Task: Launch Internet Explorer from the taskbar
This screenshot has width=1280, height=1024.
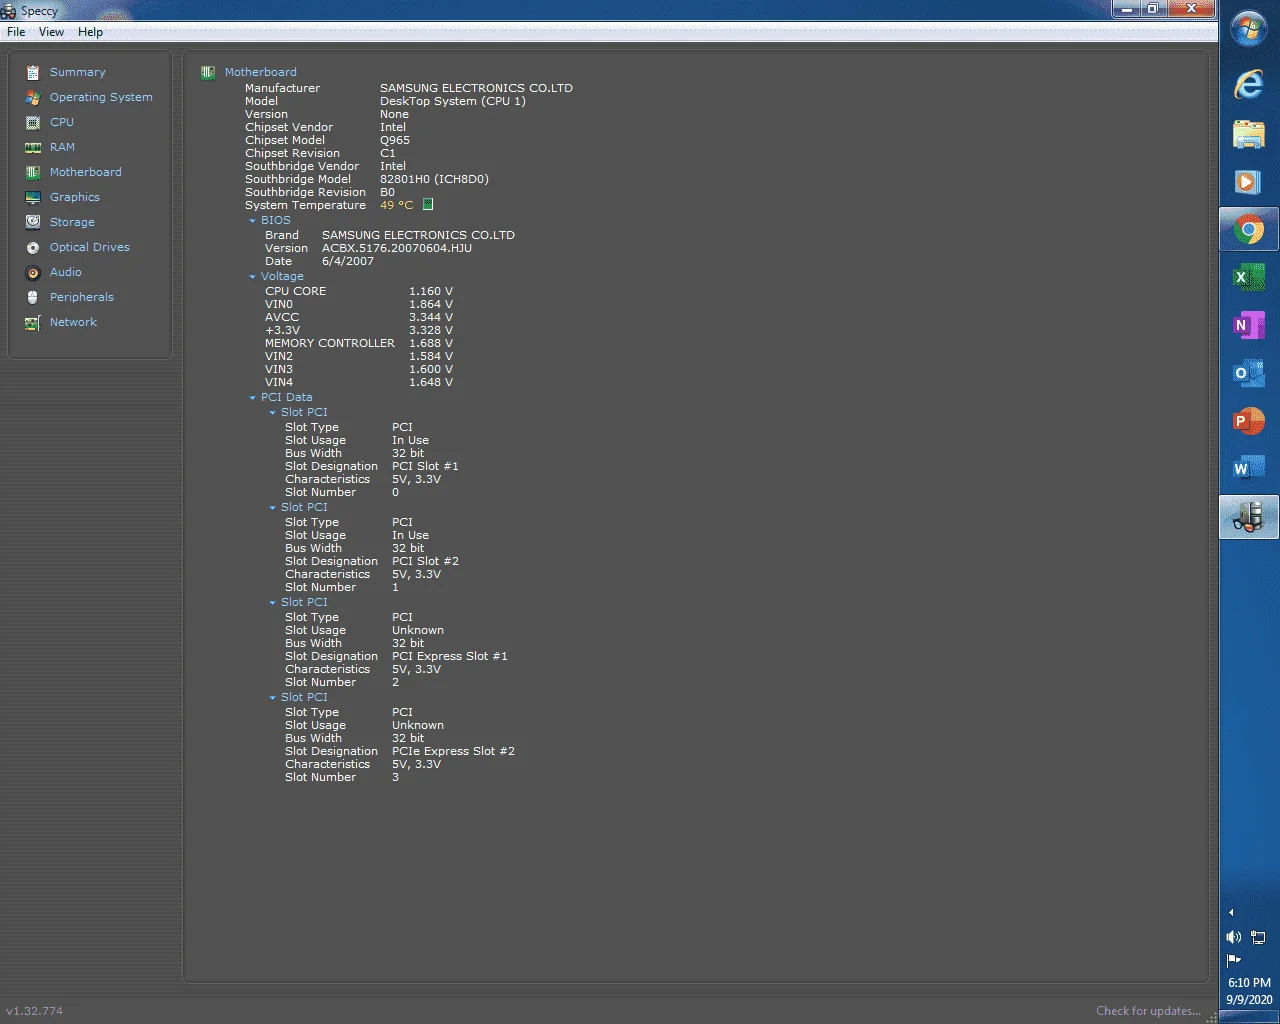Action: [x=1249, y=84]
